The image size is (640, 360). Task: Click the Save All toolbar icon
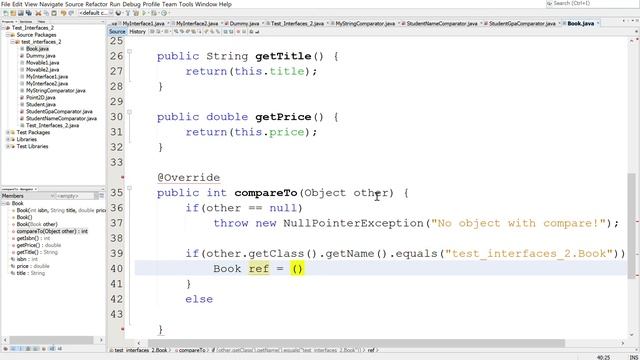29,13
